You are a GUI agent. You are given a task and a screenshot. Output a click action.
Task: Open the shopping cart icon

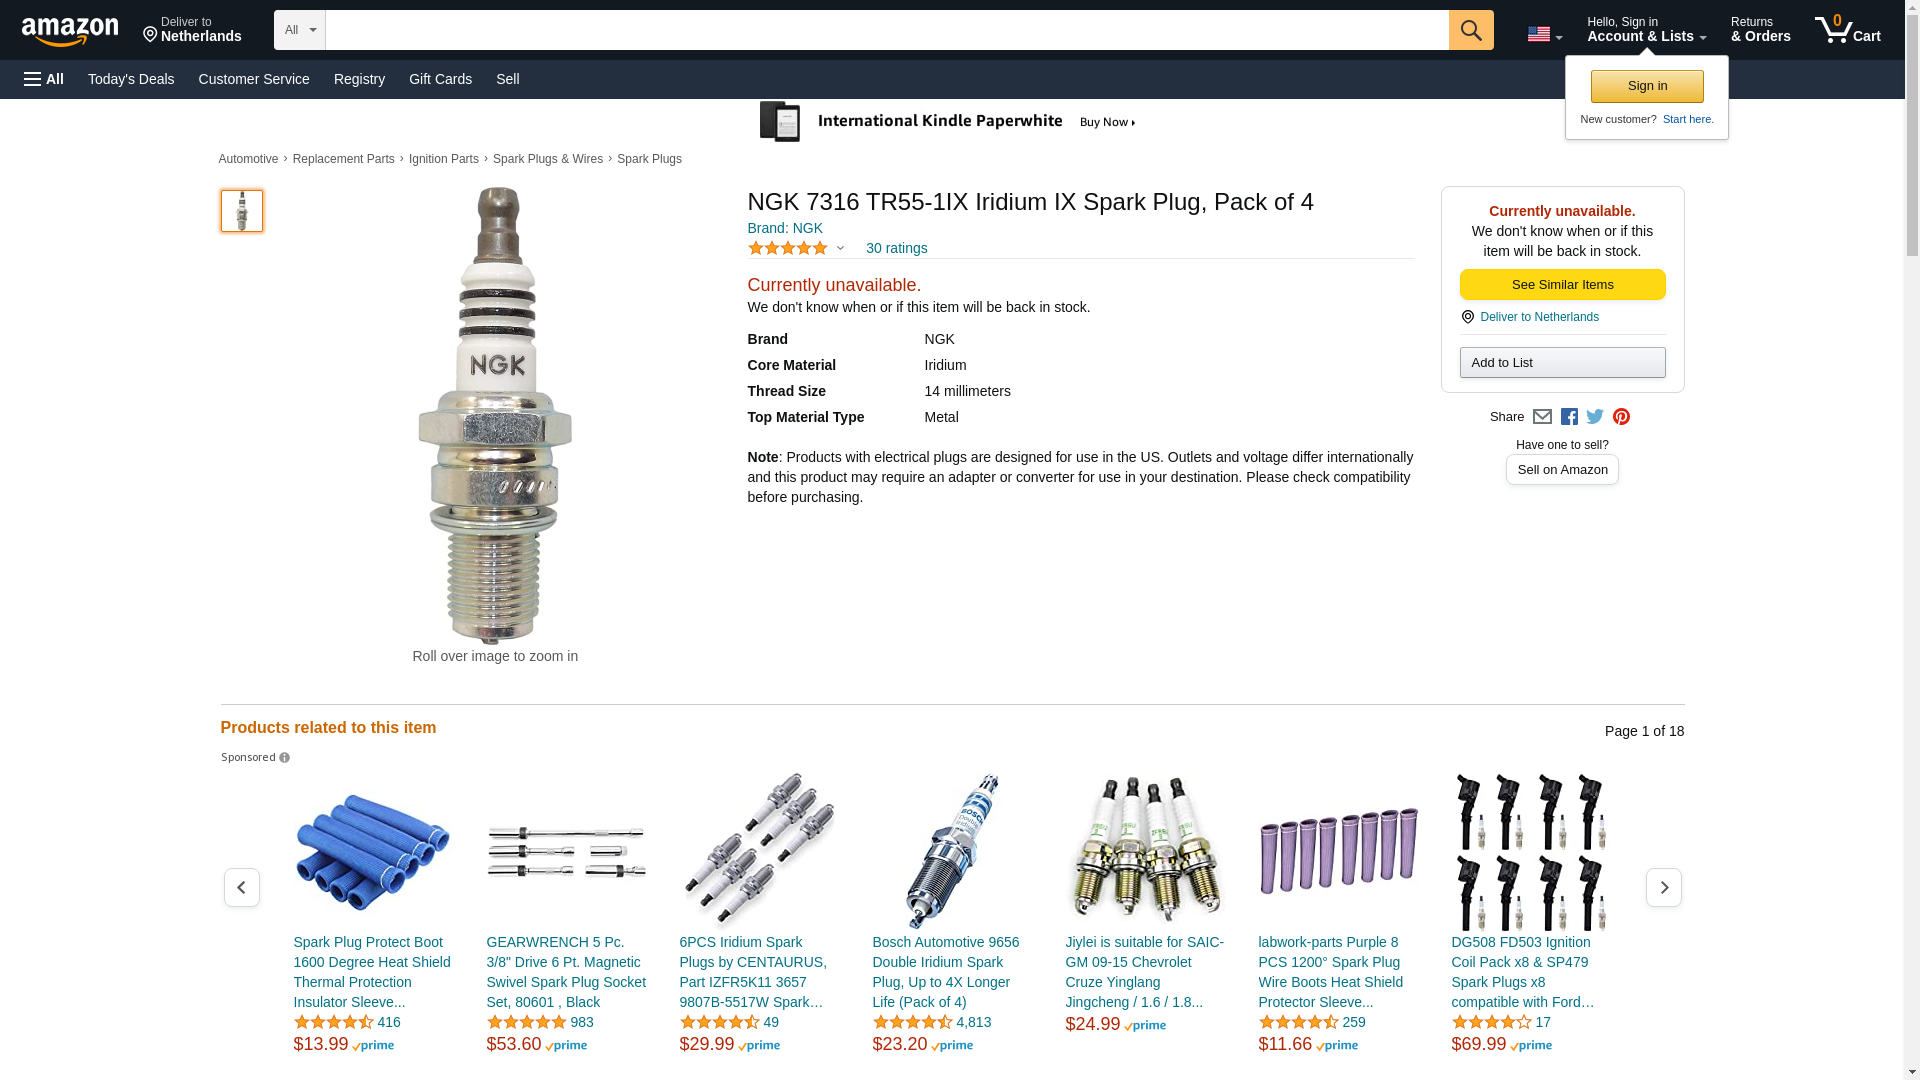point(1847,30)
